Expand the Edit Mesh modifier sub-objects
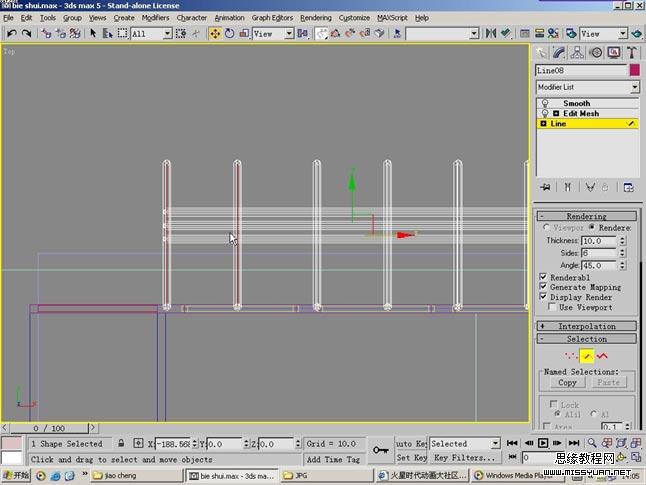 pos(556,113)
